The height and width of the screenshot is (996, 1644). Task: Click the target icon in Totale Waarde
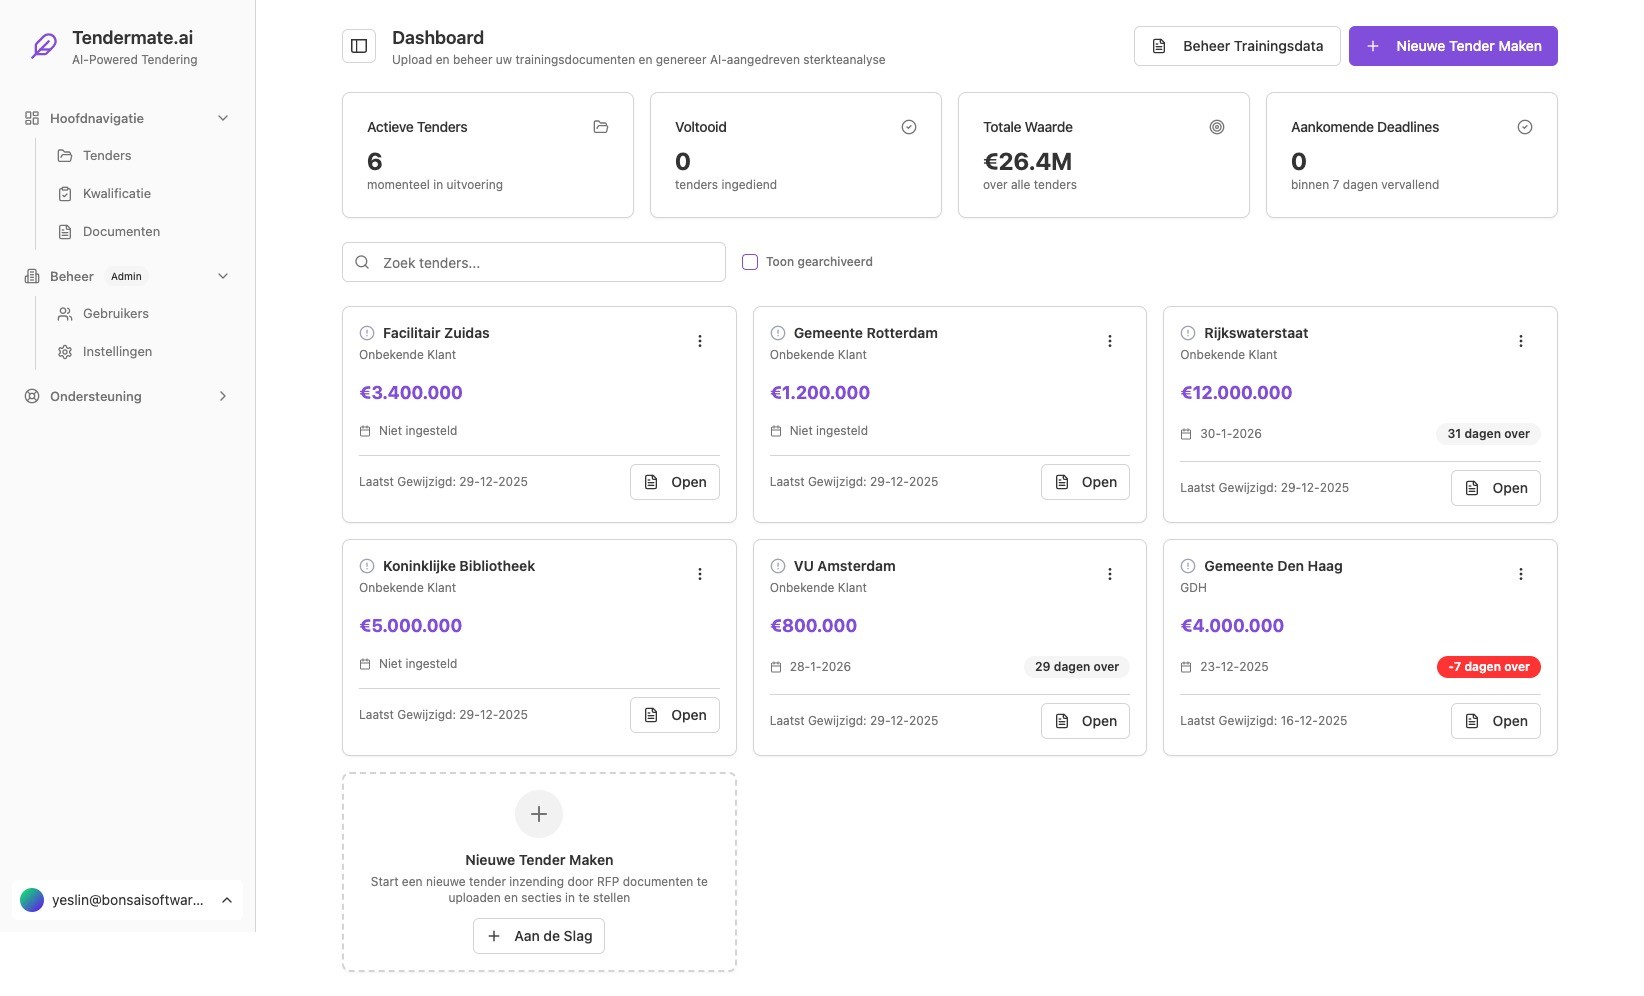tap(1217, 127)
